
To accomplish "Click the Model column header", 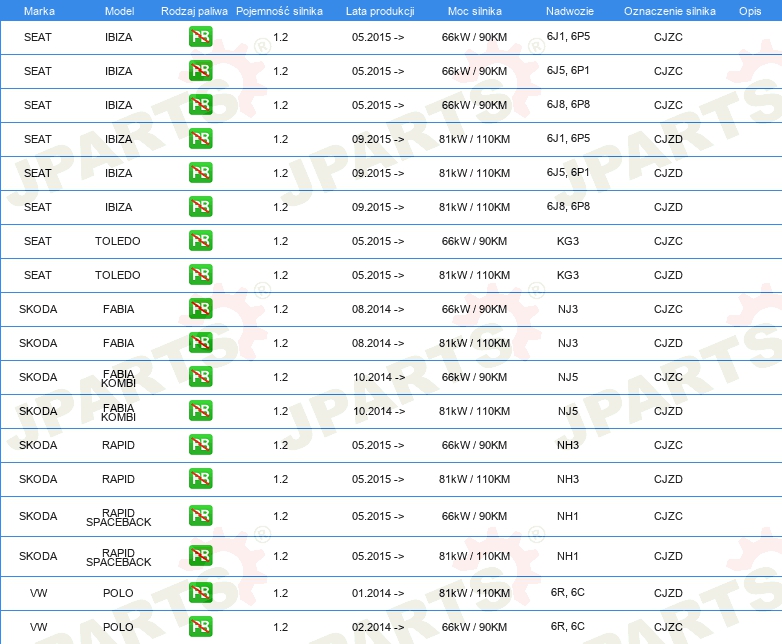I will click(x=119, y=11).
